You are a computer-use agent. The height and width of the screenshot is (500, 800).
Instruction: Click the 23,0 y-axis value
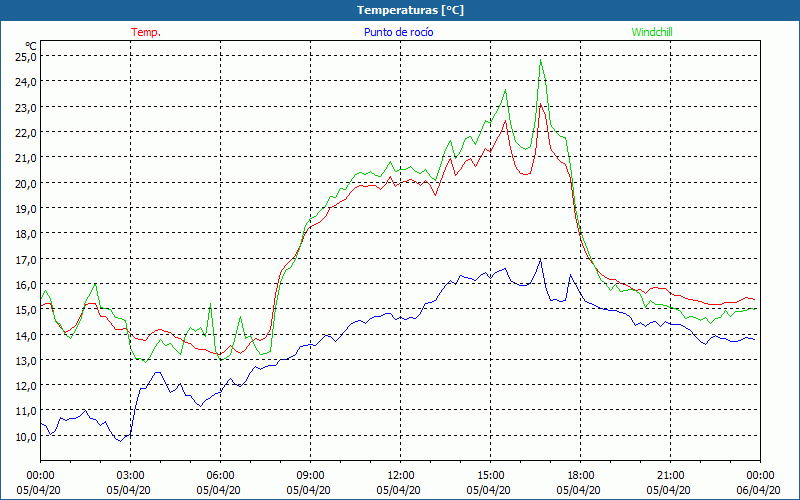(25, 107)
